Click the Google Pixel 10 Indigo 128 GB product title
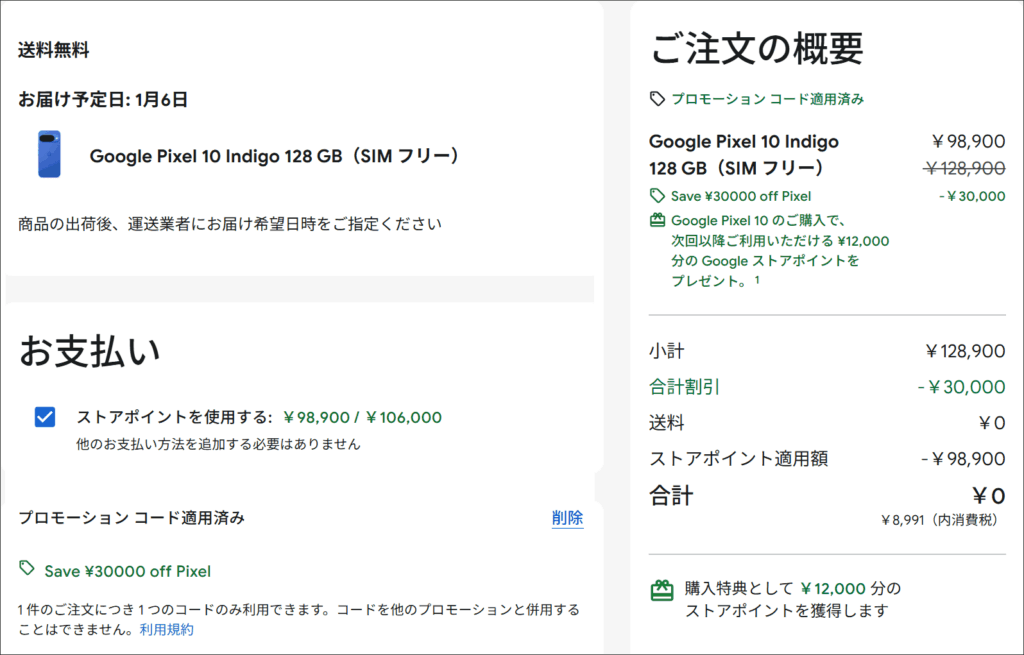 (x=274, y=155)
